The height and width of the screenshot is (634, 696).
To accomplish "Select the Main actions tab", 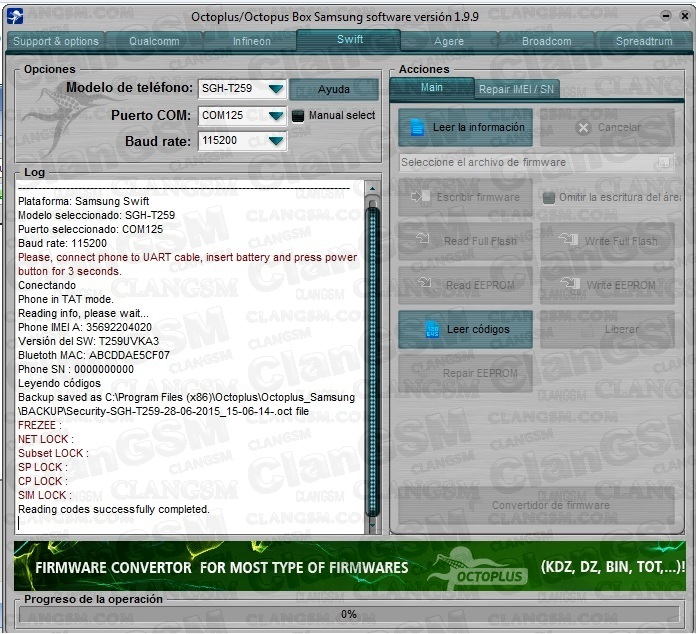I will pyautogui.click(x=431, y=87).
